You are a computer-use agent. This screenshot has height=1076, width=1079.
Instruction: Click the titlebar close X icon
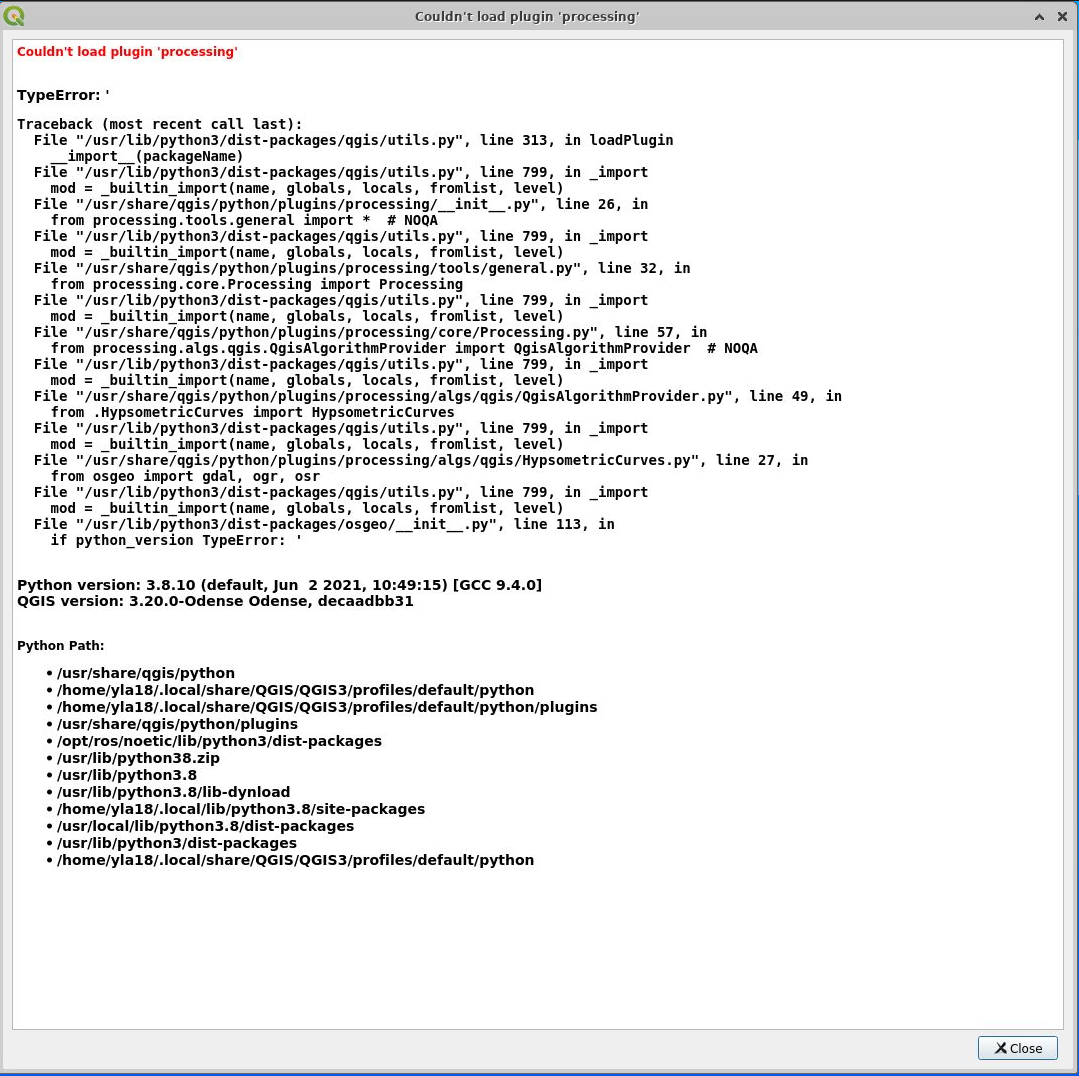(x=1062, y=16)
